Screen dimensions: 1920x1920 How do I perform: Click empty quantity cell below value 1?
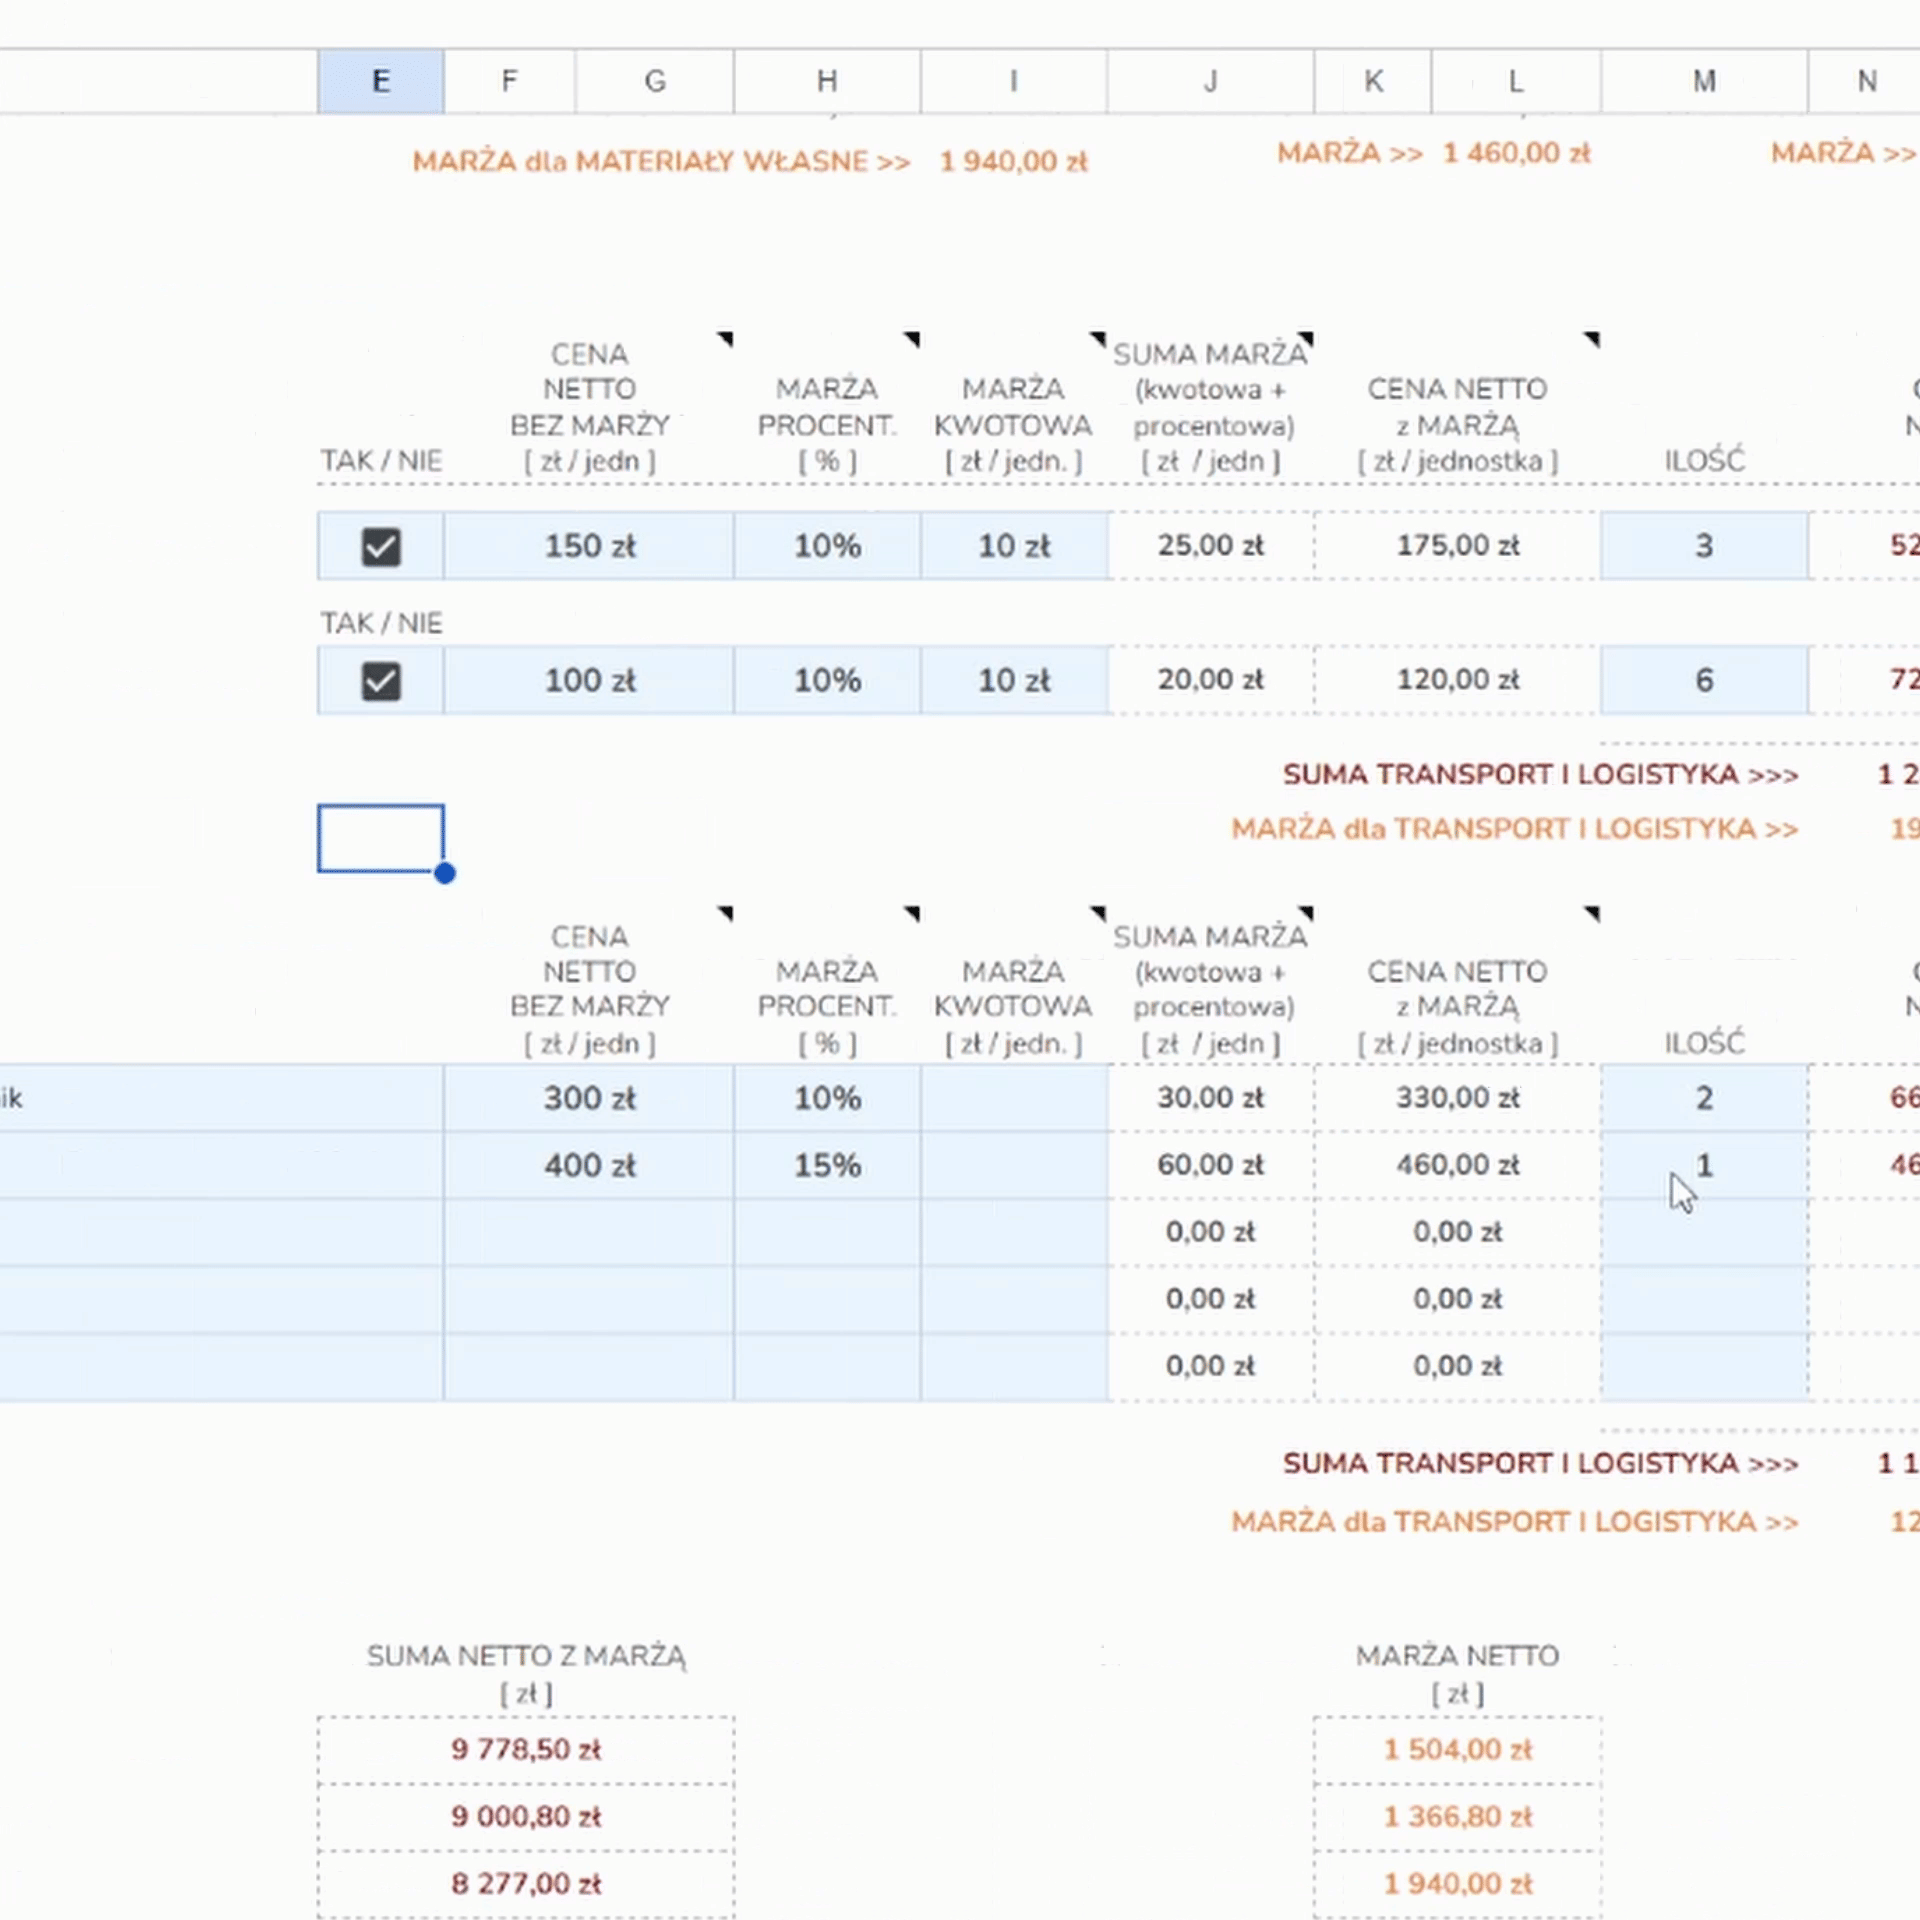(x=1704, y=1232)
